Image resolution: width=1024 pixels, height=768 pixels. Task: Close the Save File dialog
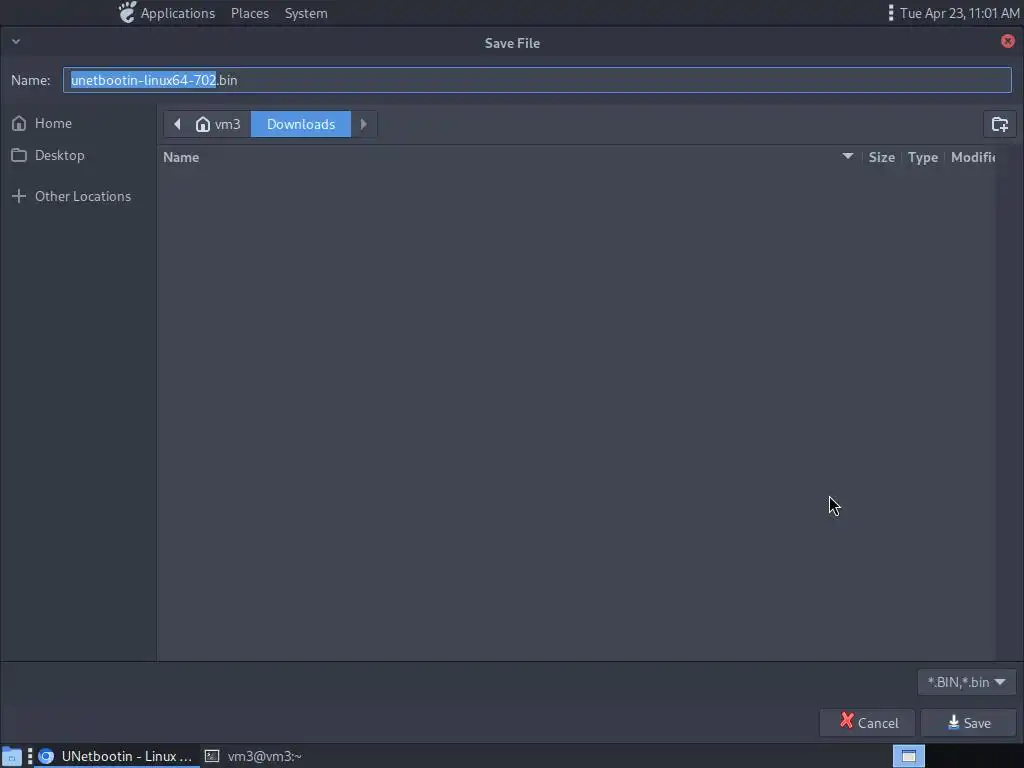1008,41
